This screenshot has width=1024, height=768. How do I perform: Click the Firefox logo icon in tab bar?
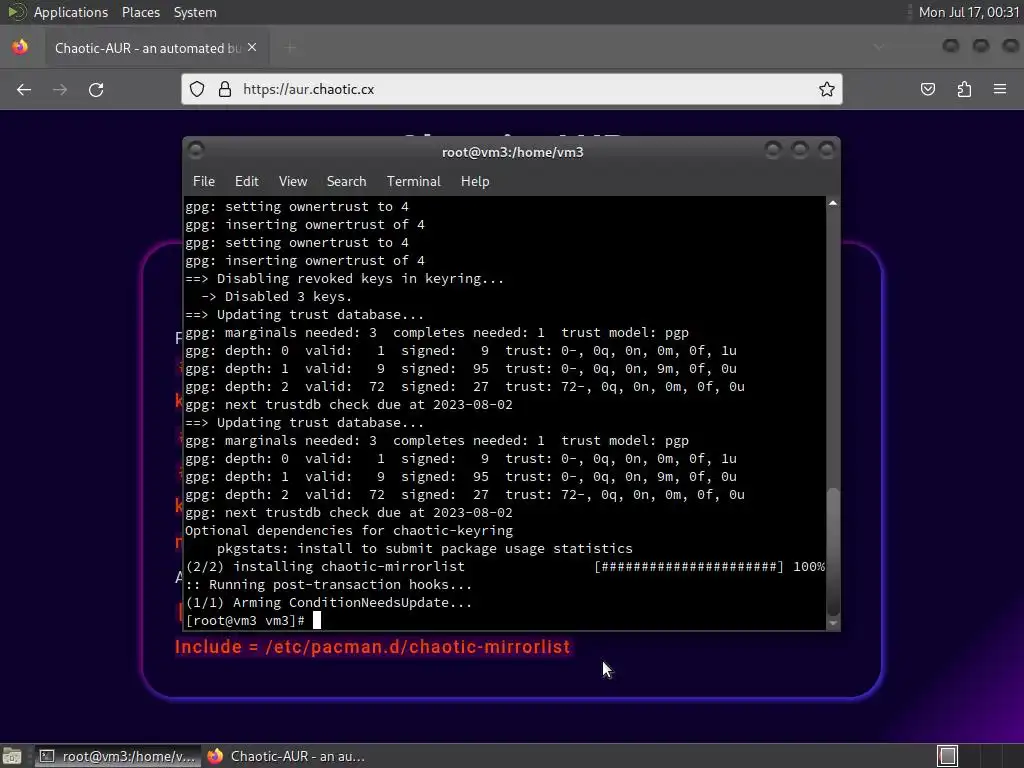(x=20, y=47)
